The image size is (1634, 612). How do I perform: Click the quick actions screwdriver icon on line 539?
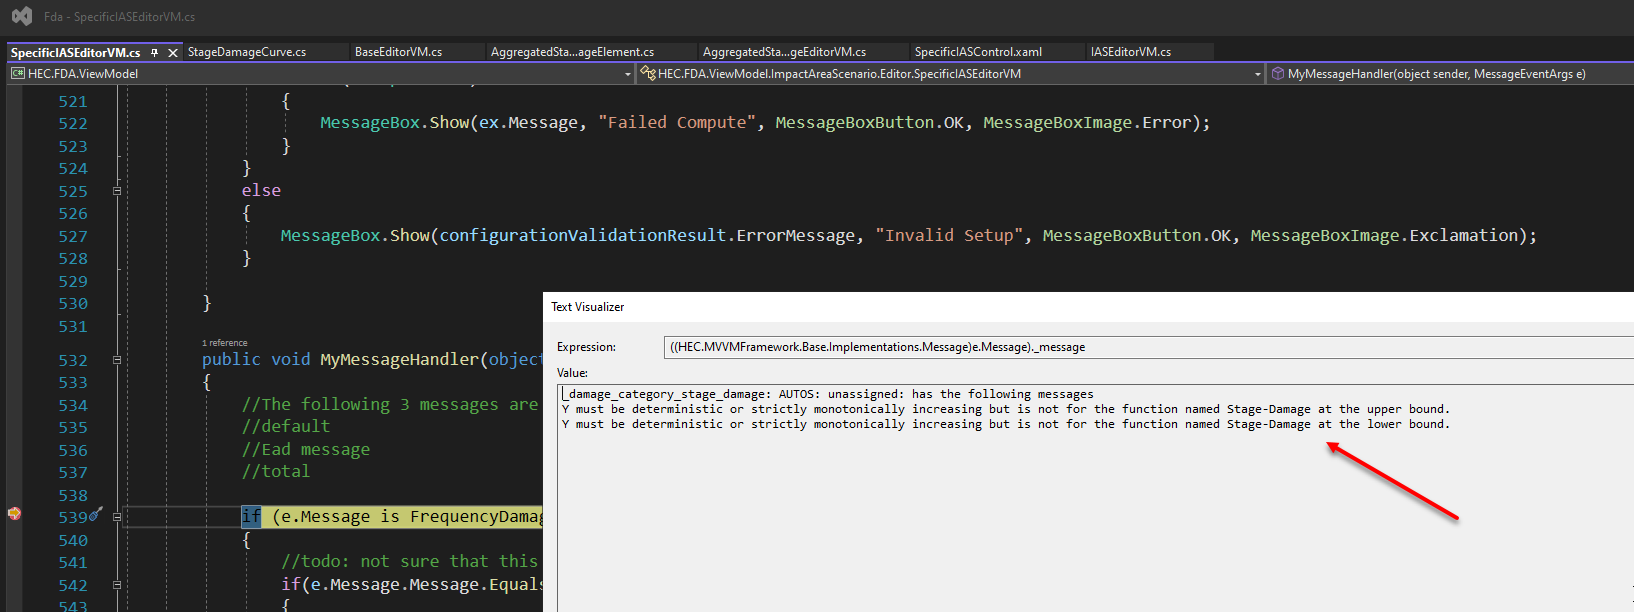point(96,514)
